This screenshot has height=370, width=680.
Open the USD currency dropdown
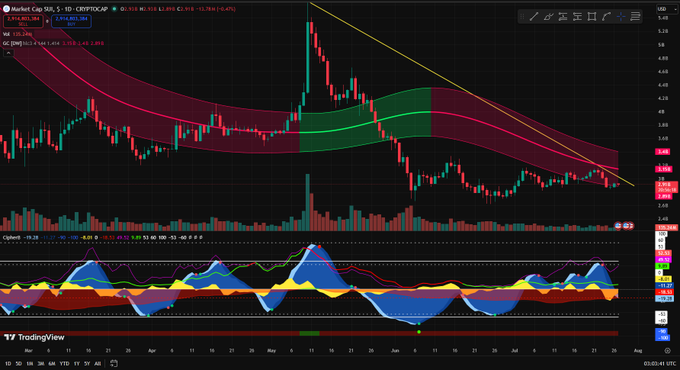pyautogui.click(x=666, y=9)
